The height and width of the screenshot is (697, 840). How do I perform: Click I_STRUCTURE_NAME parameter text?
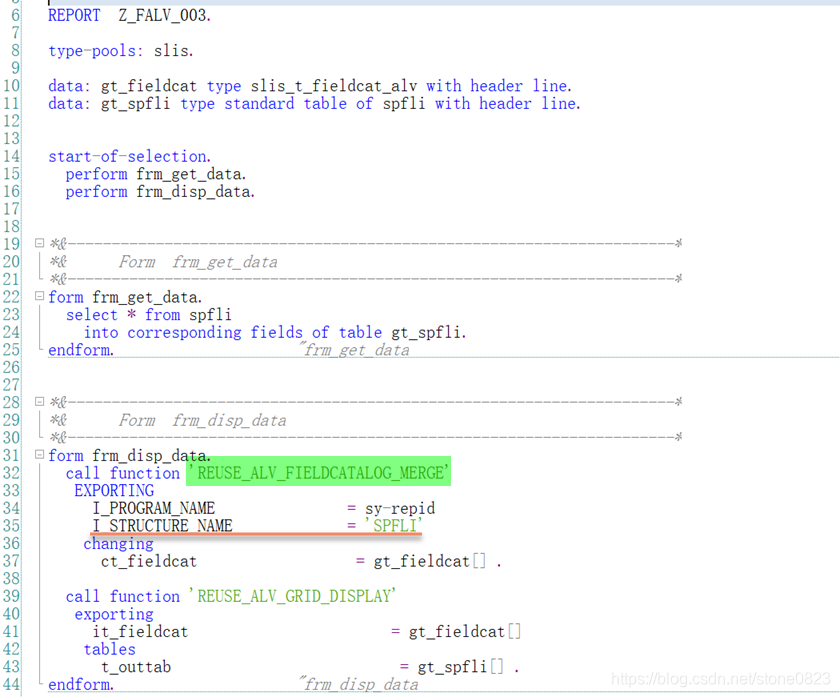[163, 526]
